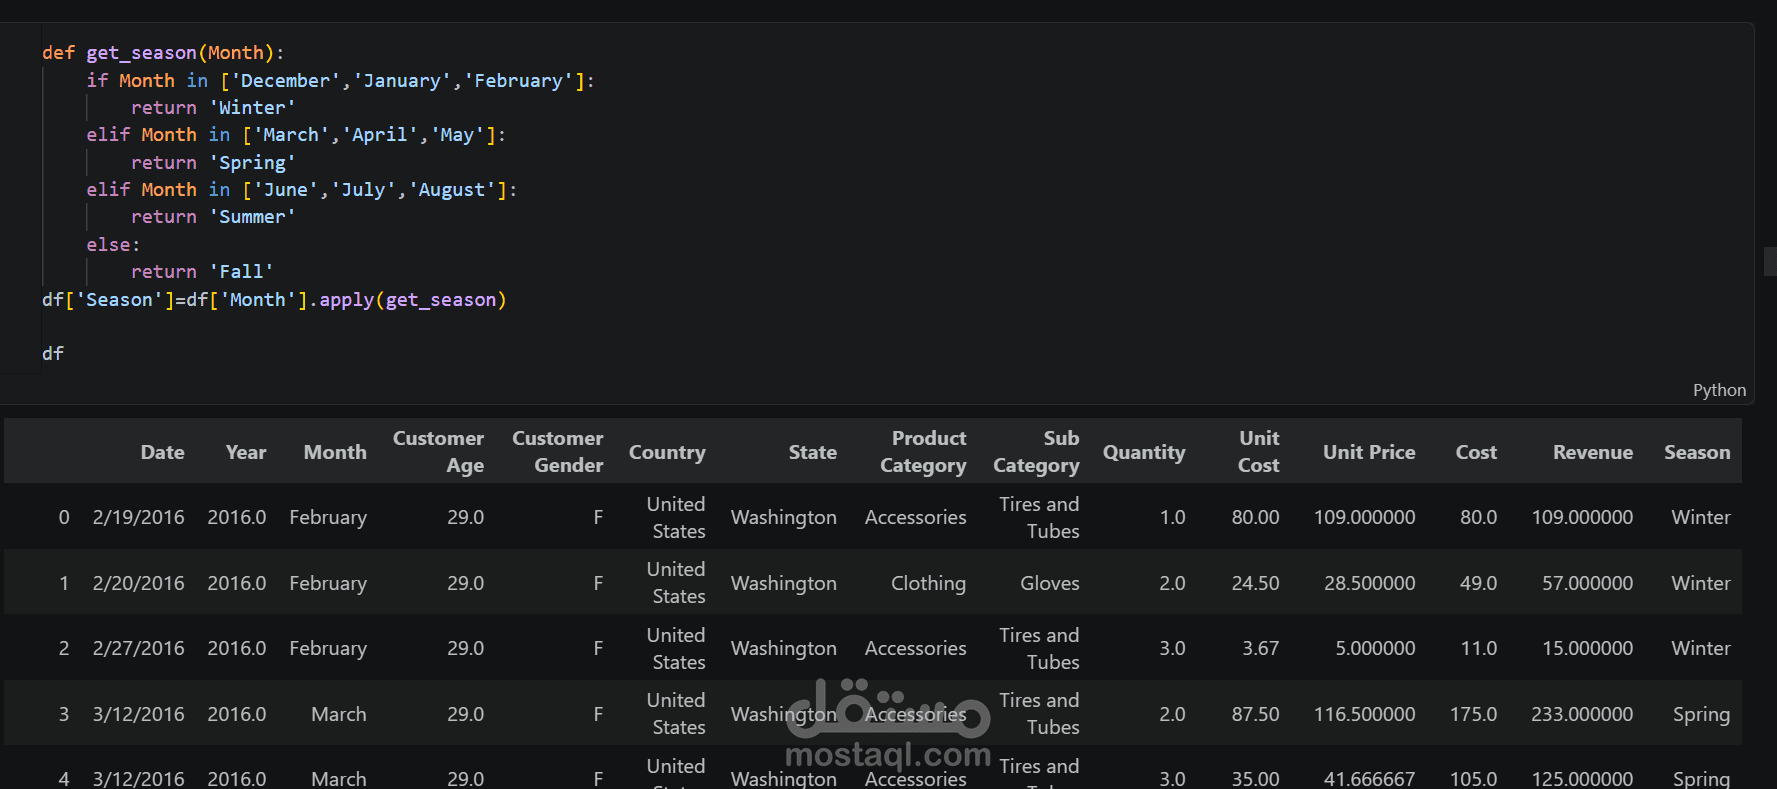Click the unit cost value 3.67
Viewport: 1777px width, 789px height.
[x=1260, y=648]
